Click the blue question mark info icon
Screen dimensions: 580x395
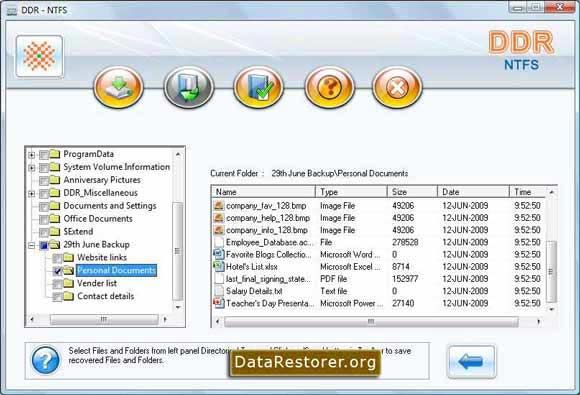[45, 360]
